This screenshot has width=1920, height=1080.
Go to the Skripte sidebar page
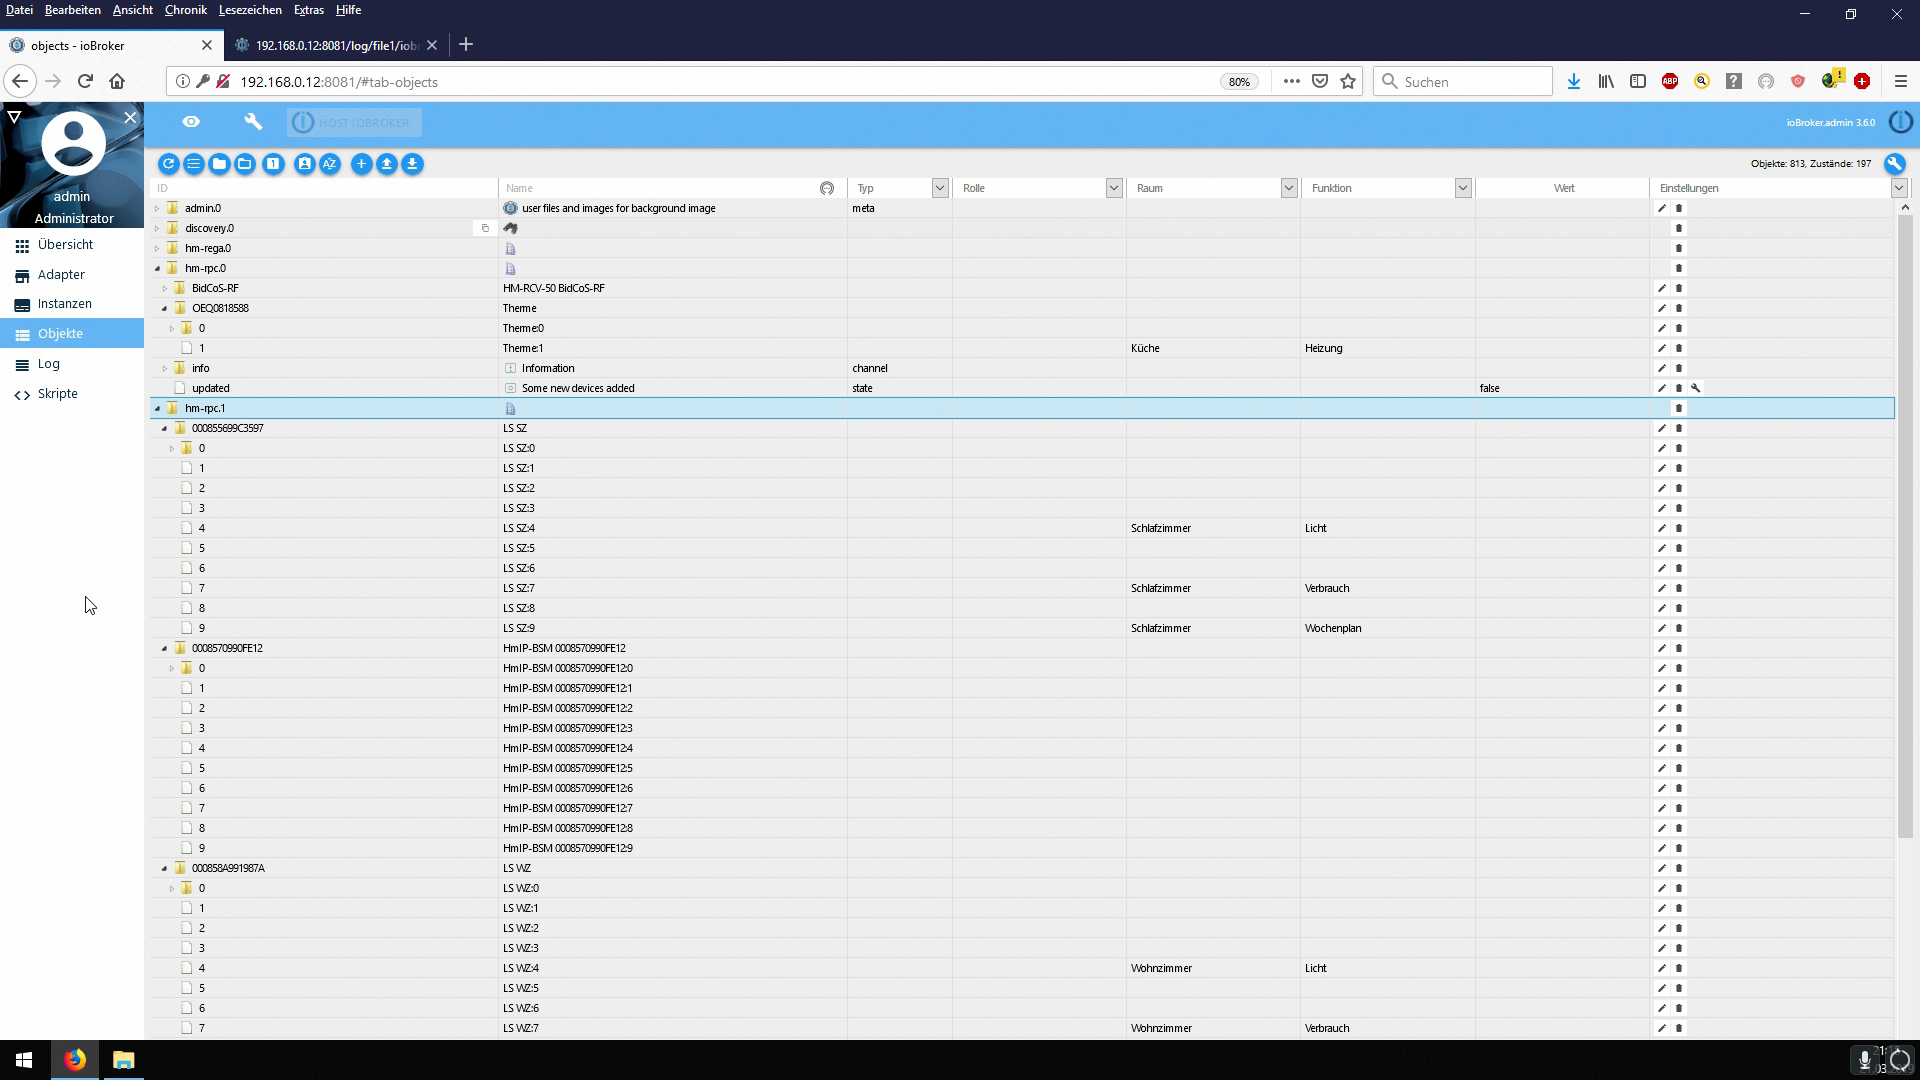tap(57, 394)
